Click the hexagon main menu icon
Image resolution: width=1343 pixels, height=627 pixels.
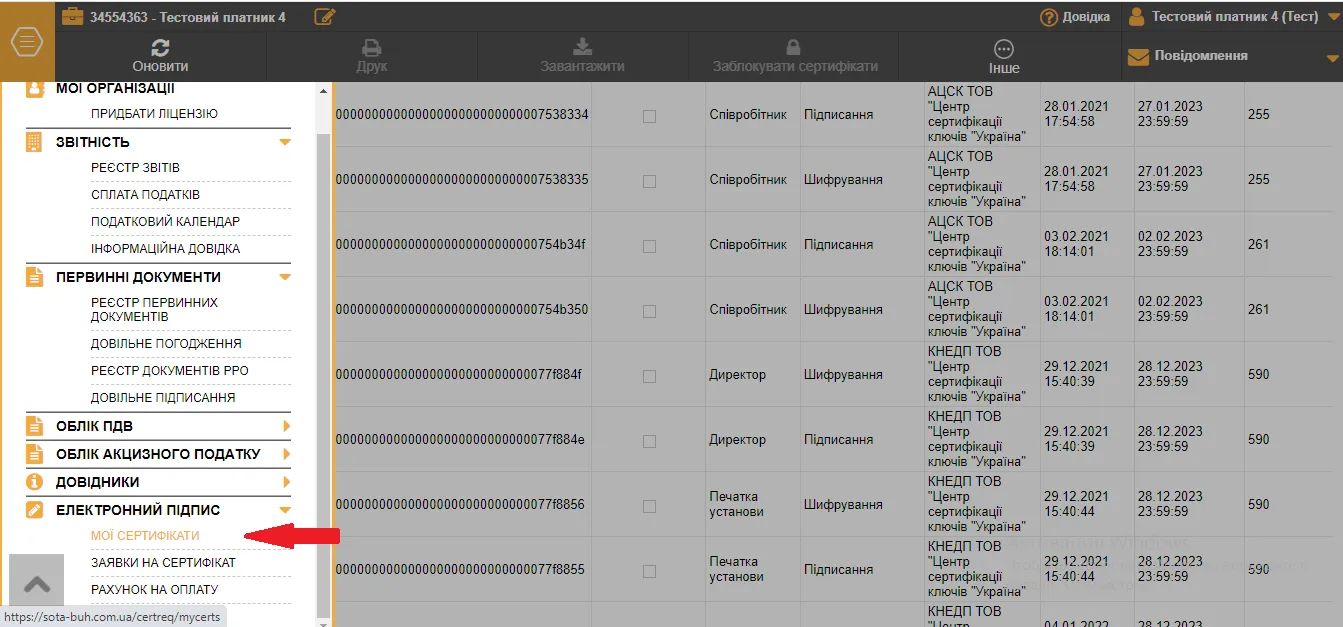pyautogui.click(x=27, y=43)
